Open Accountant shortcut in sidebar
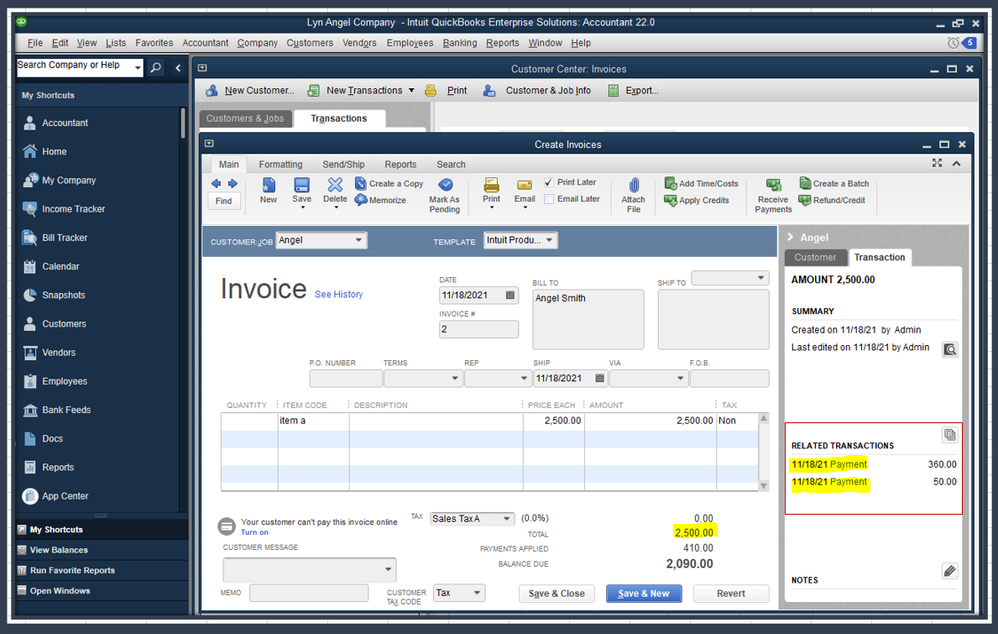 [x=64, y=123]
